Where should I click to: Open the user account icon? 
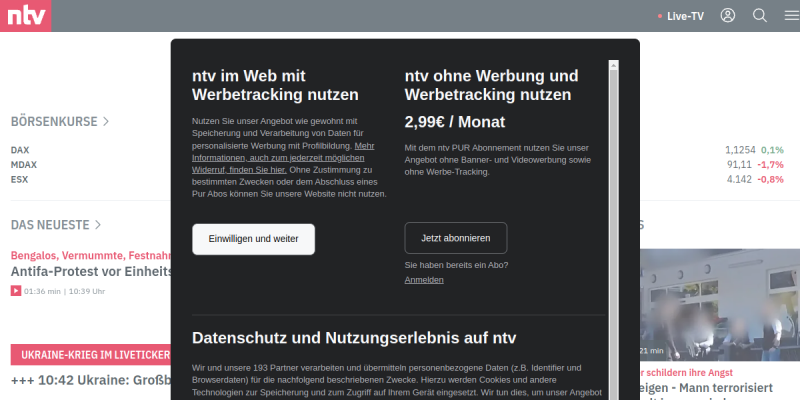coord(728,15)
